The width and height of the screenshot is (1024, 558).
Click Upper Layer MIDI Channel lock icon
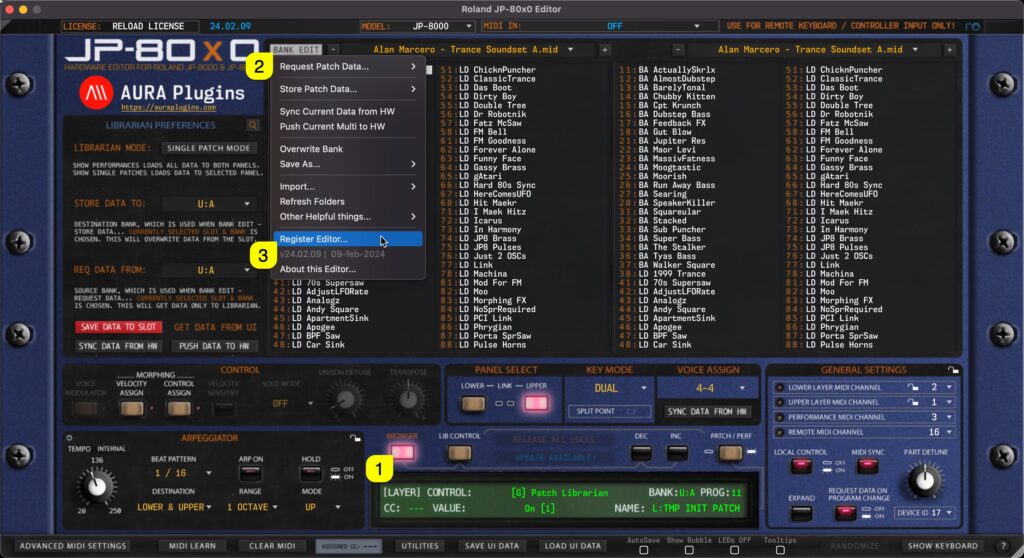tap(913, 402)
